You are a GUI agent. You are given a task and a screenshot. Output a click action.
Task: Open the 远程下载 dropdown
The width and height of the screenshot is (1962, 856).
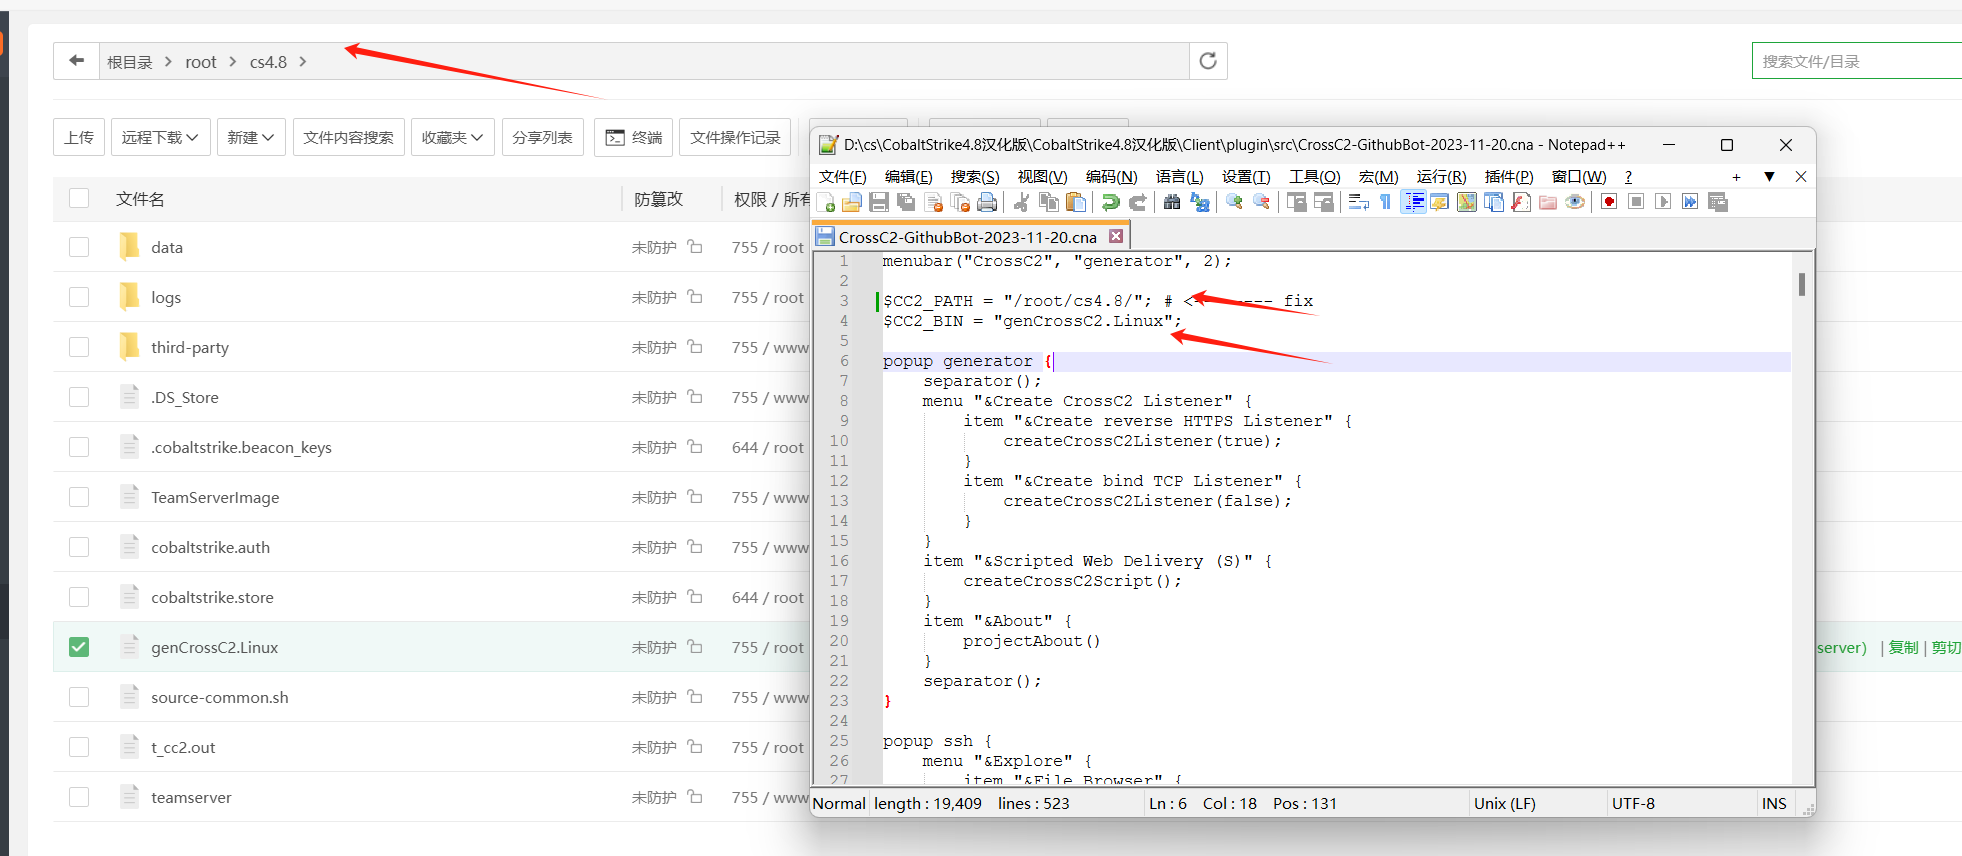160,137
